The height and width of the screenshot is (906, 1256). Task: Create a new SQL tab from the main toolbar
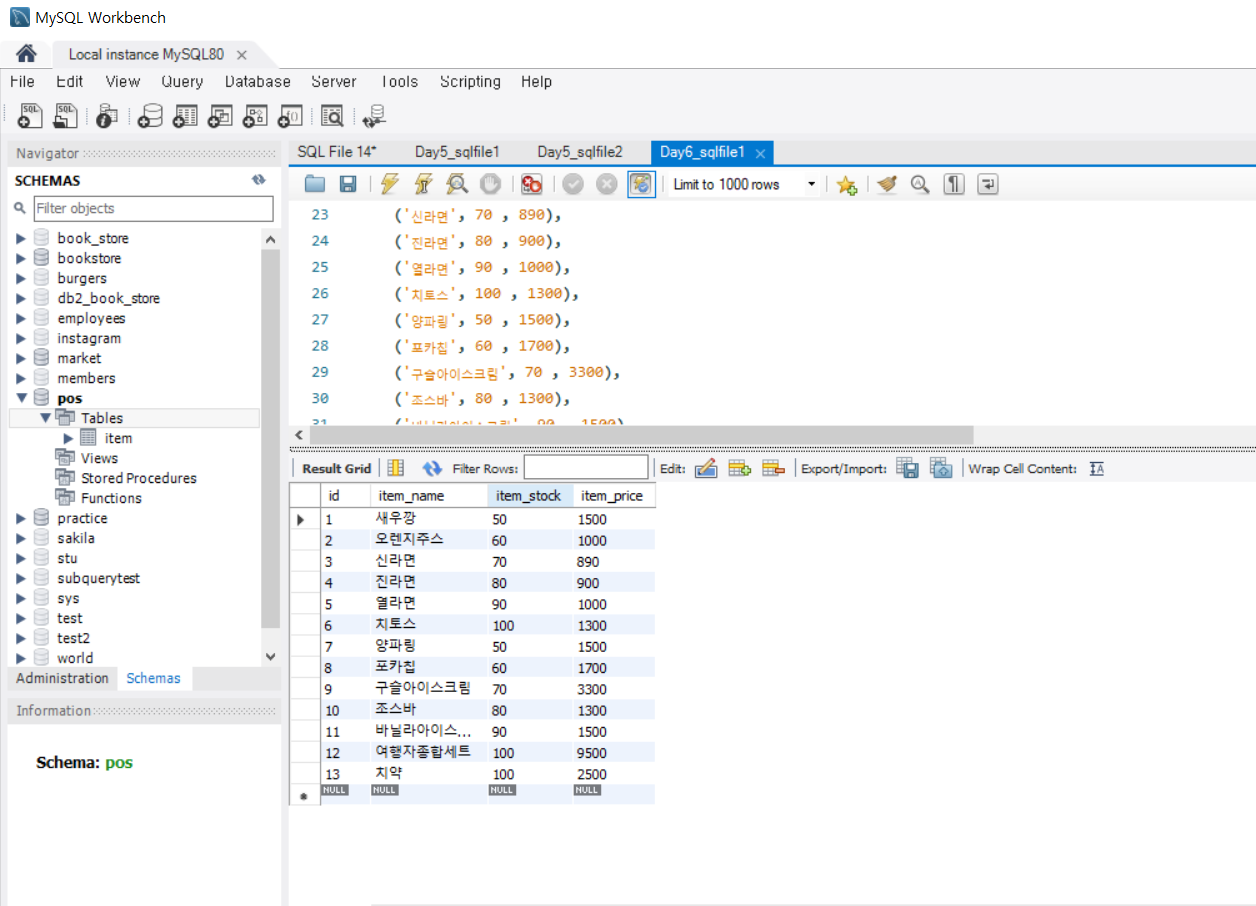31,116
